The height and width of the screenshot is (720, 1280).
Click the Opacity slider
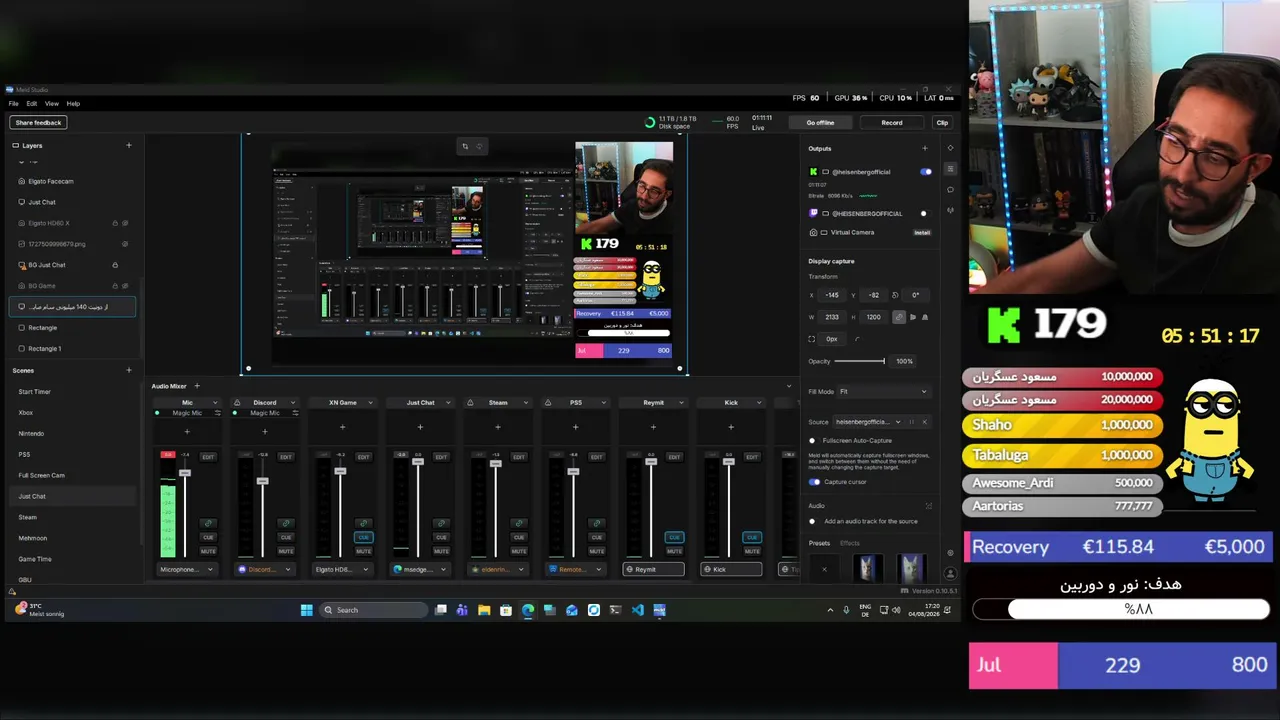click(860, 361)
